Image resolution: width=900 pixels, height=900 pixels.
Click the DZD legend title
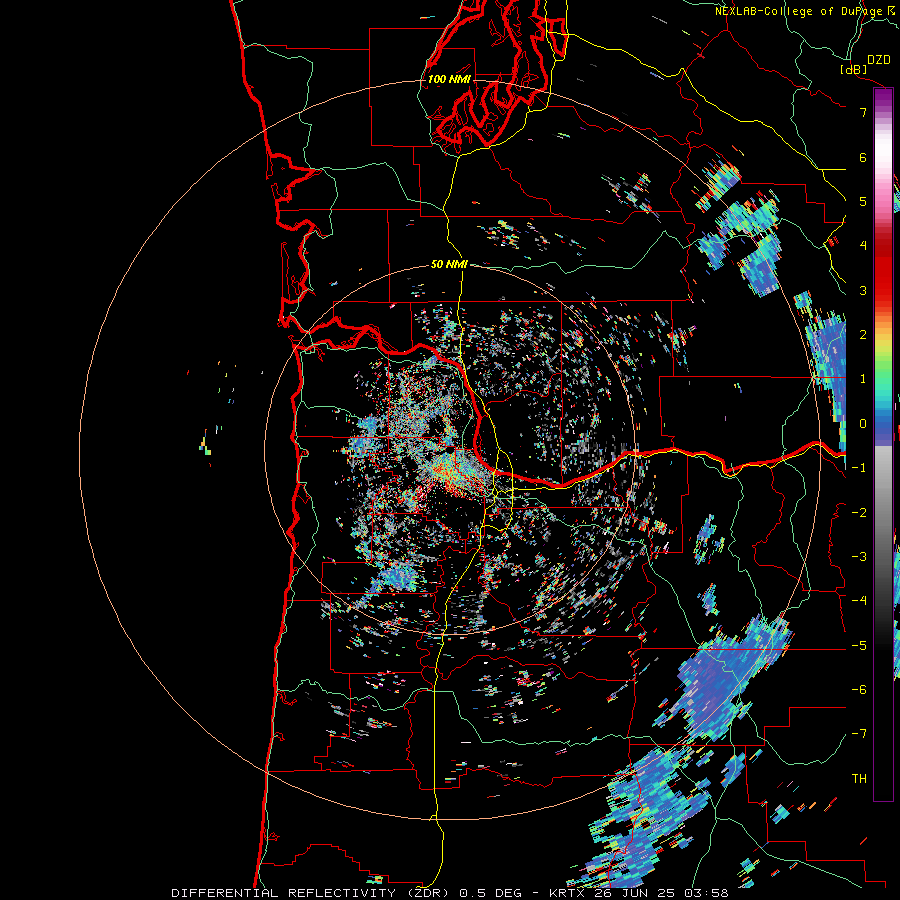879,60
